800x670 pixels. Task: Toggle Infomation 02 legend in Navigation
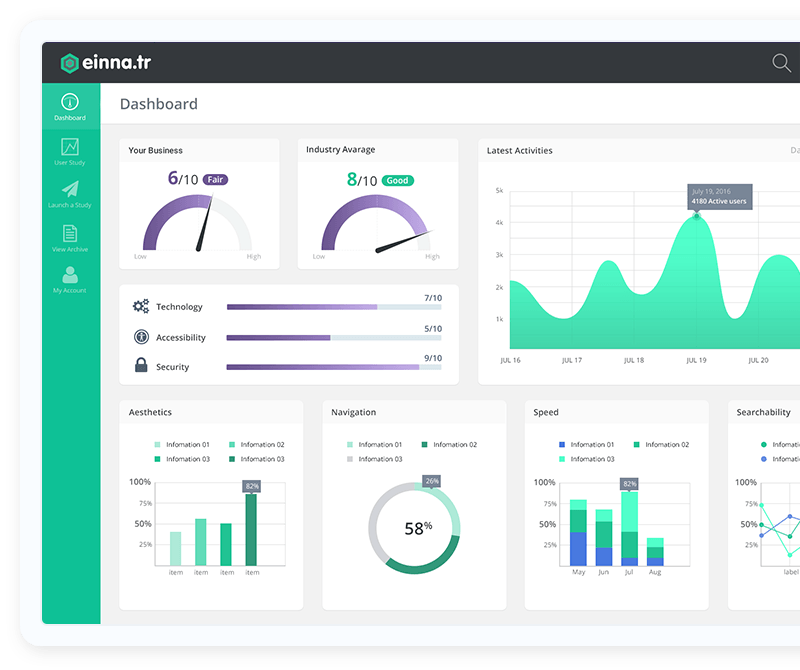pos(449,445)
